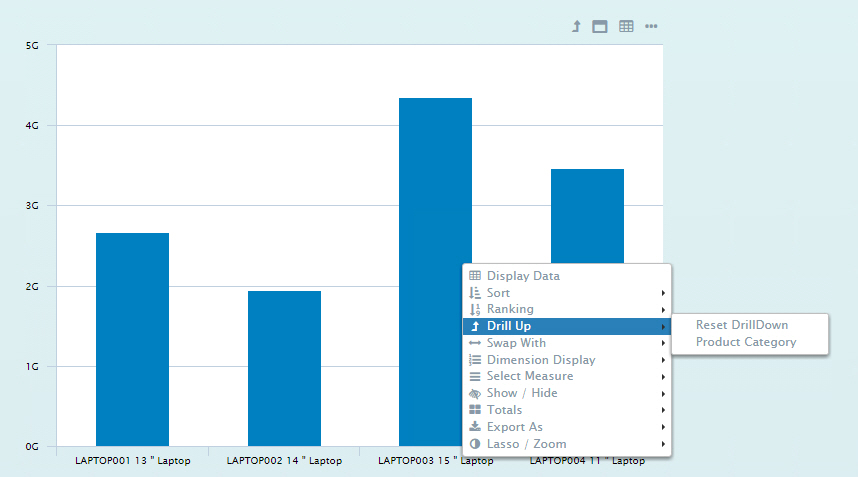Viewport: 858px width, 477px height.
Task: Click the Export As download icon
Action: (x=475, y=427)
